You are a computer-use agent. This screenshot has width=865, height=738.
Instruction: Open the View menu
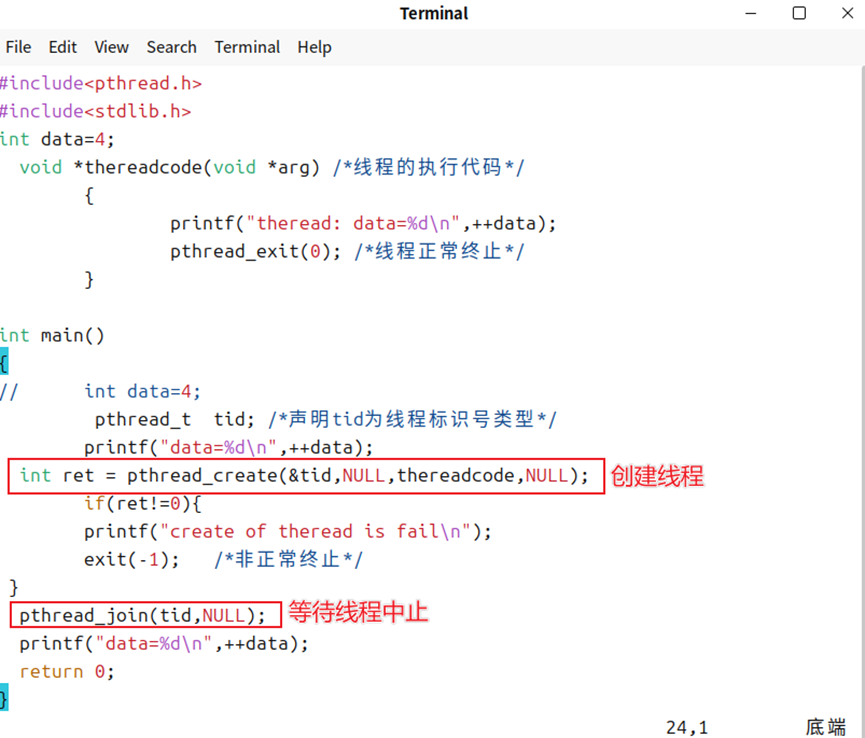pyautogui.click(x=111, y=47)
